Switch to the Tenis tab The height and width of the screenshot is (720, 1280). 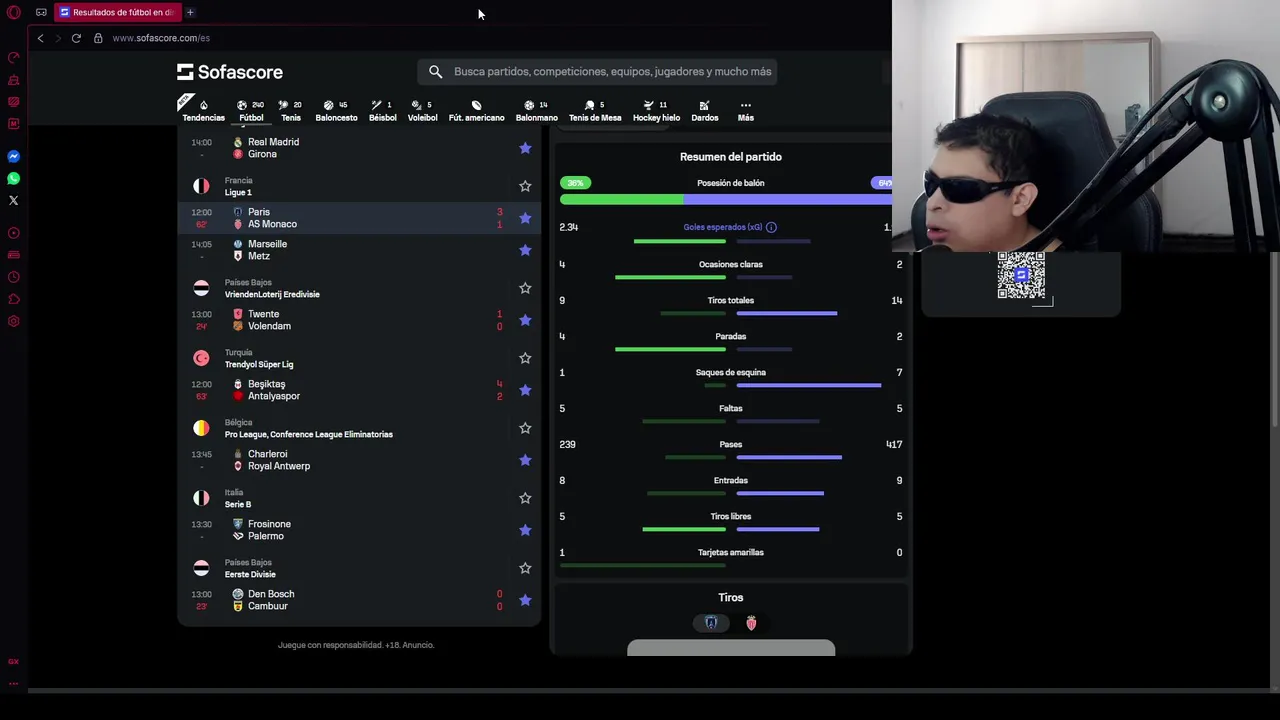tap(291, 110)
